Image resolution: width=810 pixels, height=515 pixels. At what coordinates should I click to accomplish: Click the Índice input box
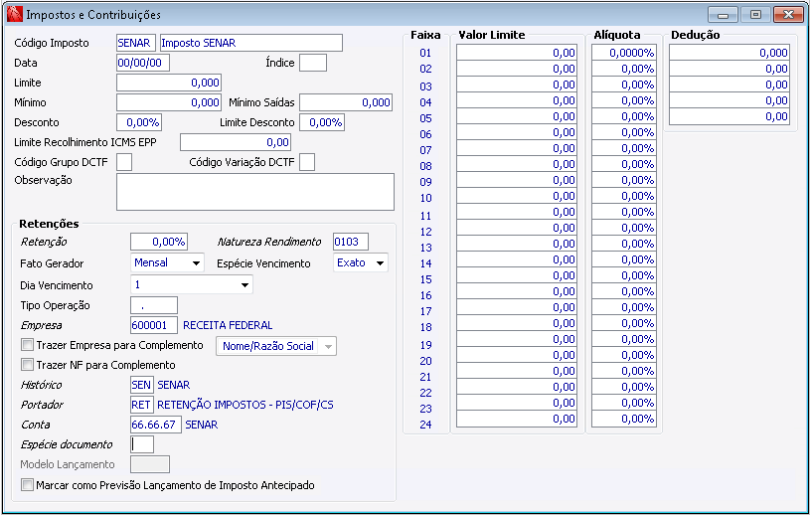click(313, 63)
